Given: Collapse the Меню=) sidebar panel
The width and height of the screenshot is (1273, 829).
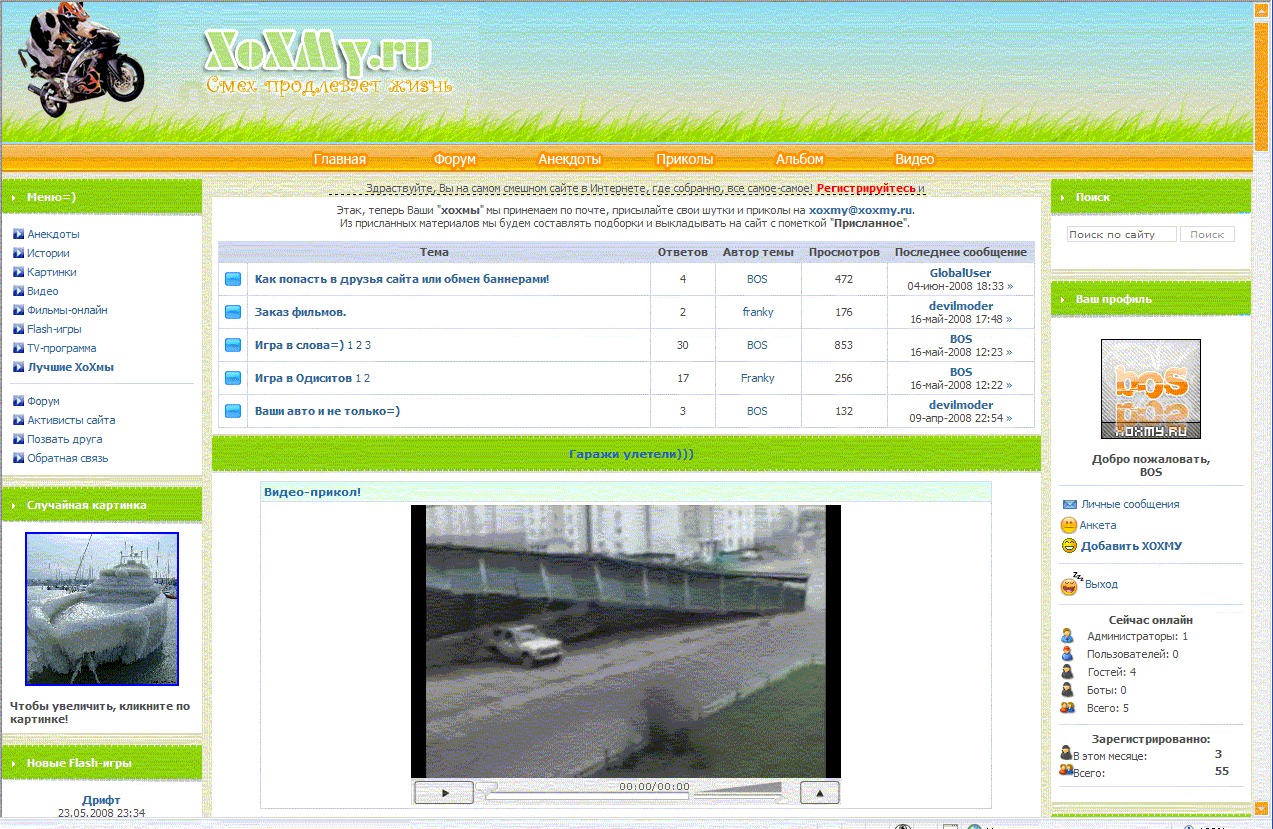Looking at the screenshot, I should point(14,197).
